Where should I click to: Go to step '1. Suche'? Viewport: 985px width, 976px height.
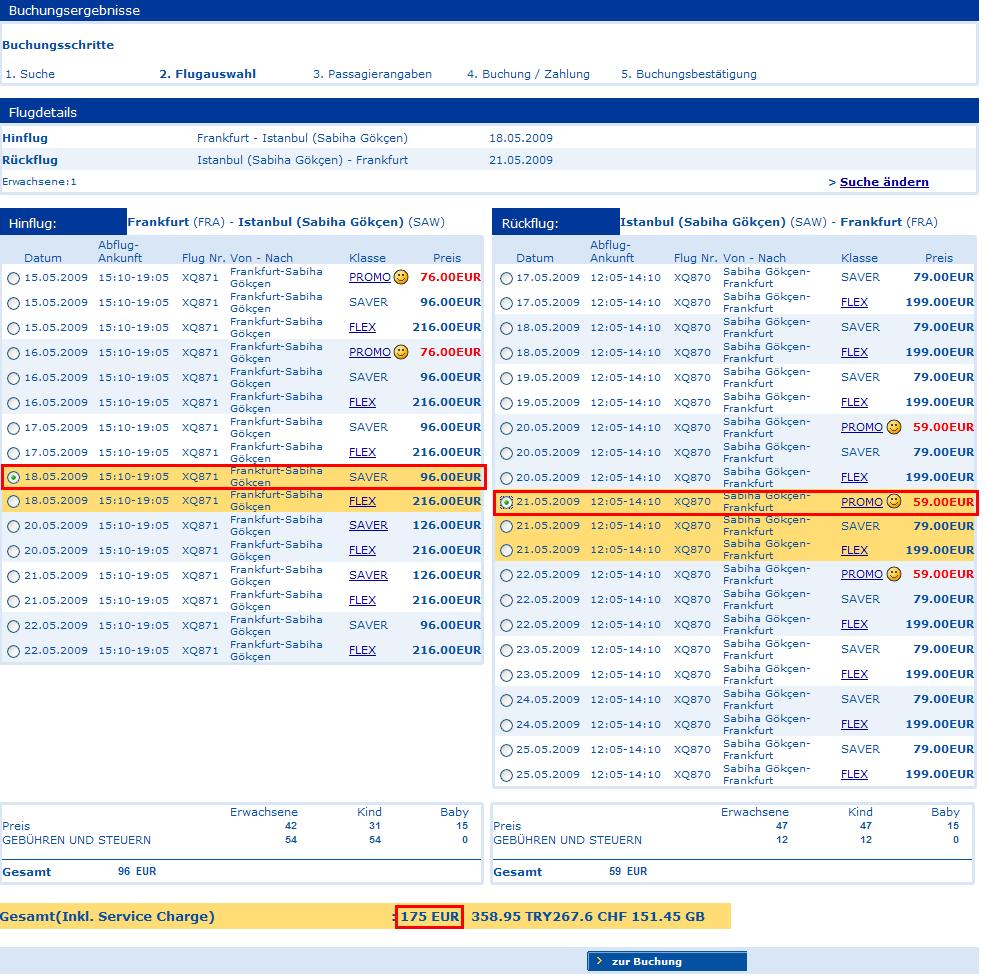pyautogui.click(x=30, y=74)
